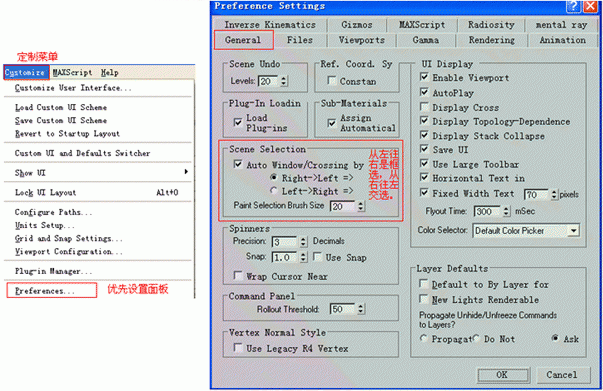The width and height of the screenshot is (603, 391).
Task: Switch to the Rendering tab
Action: (x=491, y=40)
